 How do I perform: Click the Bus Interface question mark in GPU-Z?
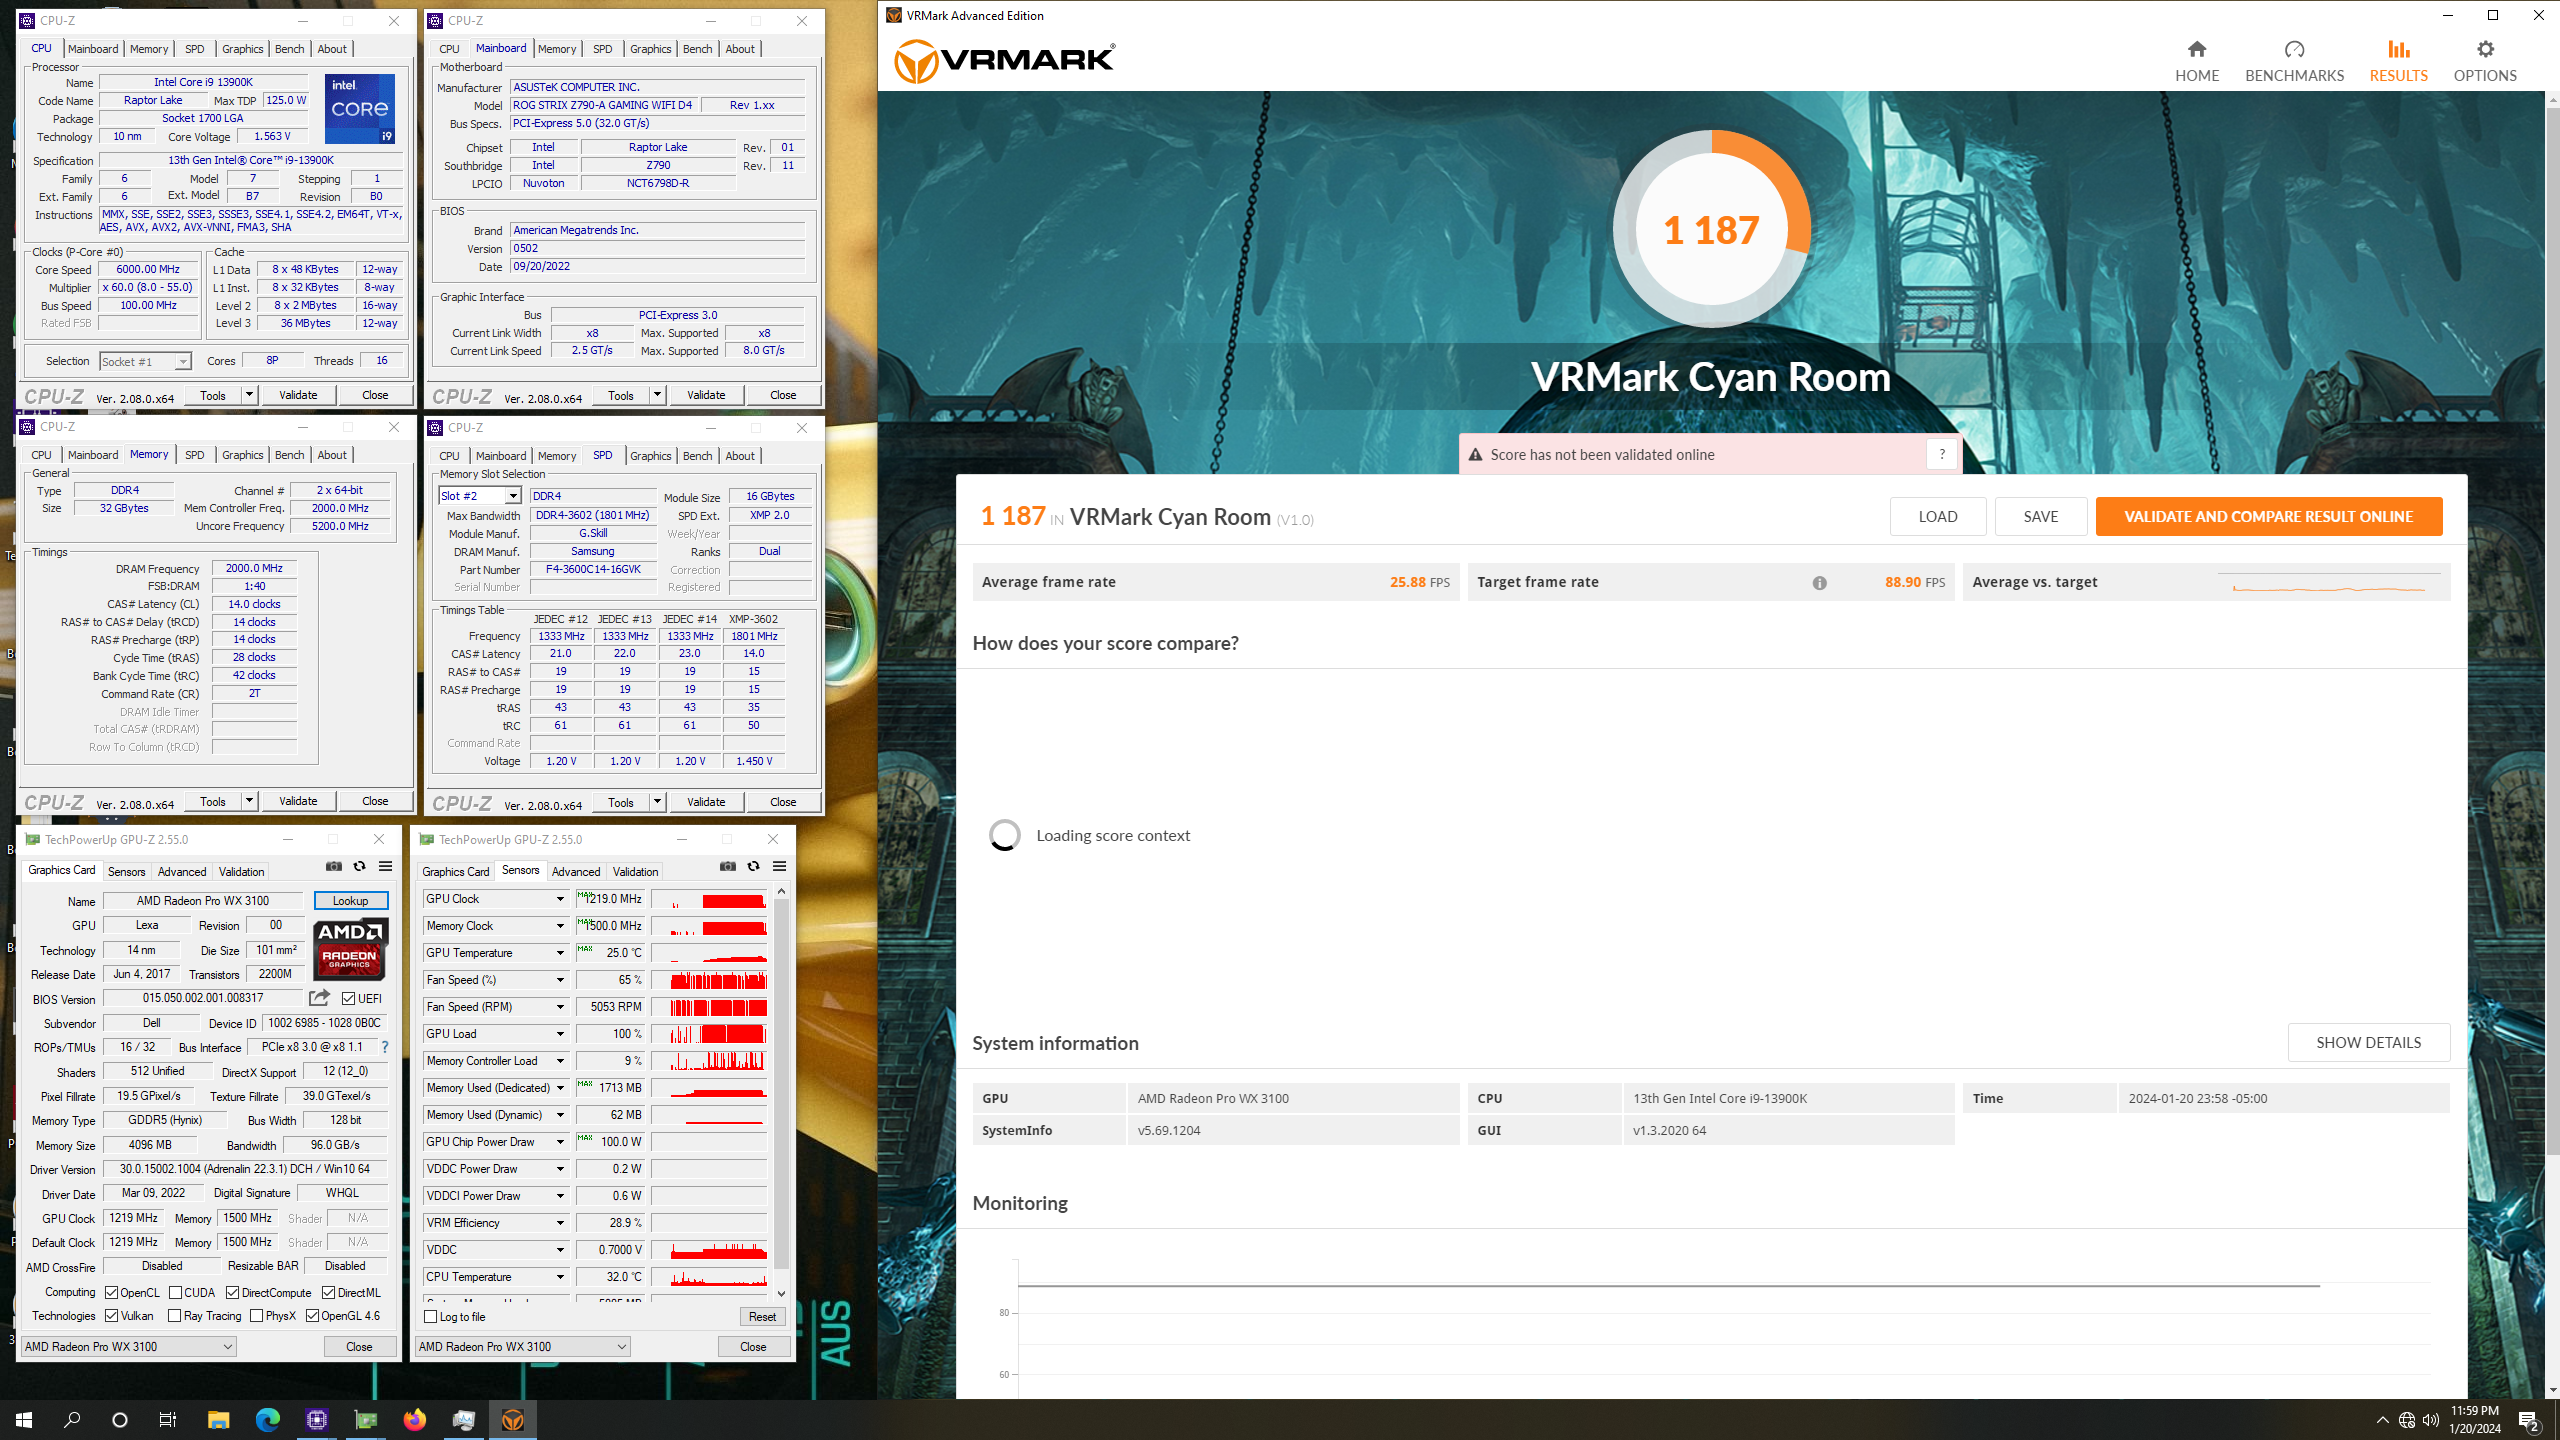pos(384,1047)
